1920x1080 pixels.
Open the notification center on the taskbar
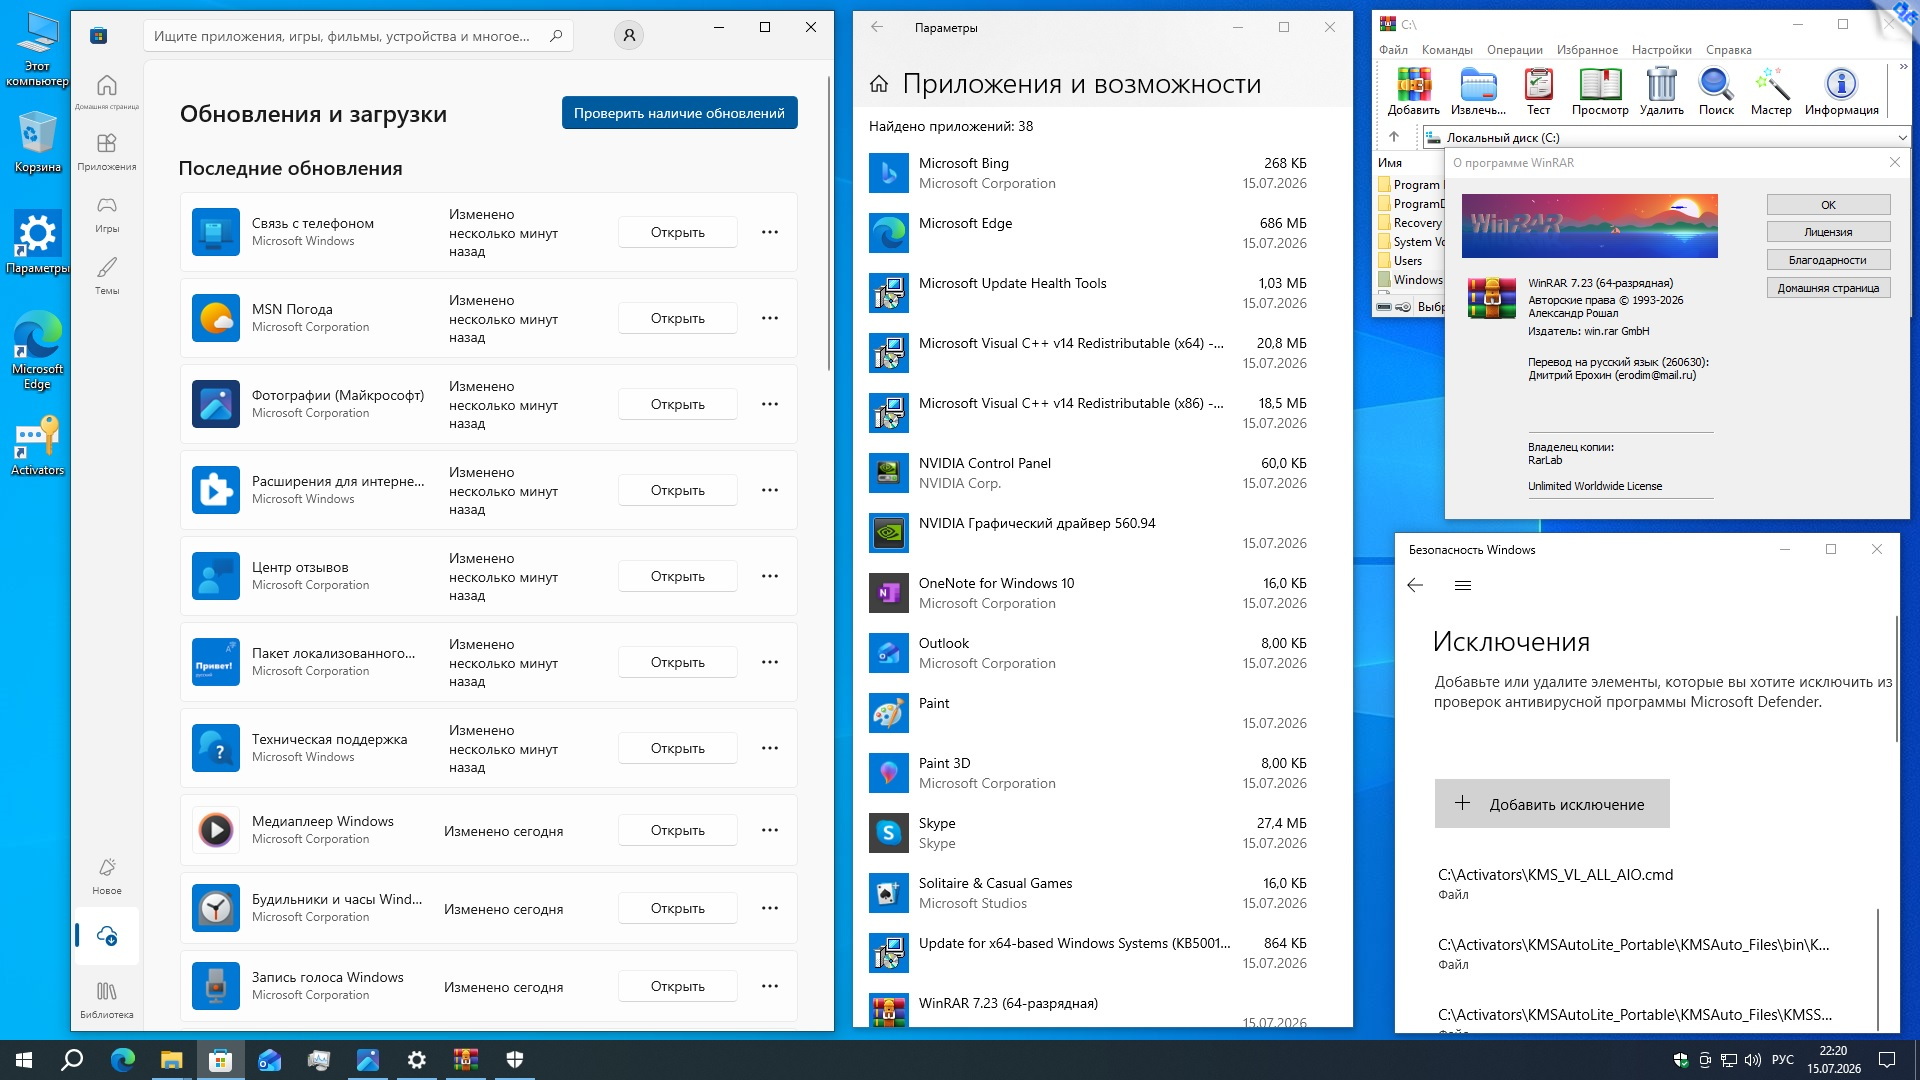pos(1887,1060)
